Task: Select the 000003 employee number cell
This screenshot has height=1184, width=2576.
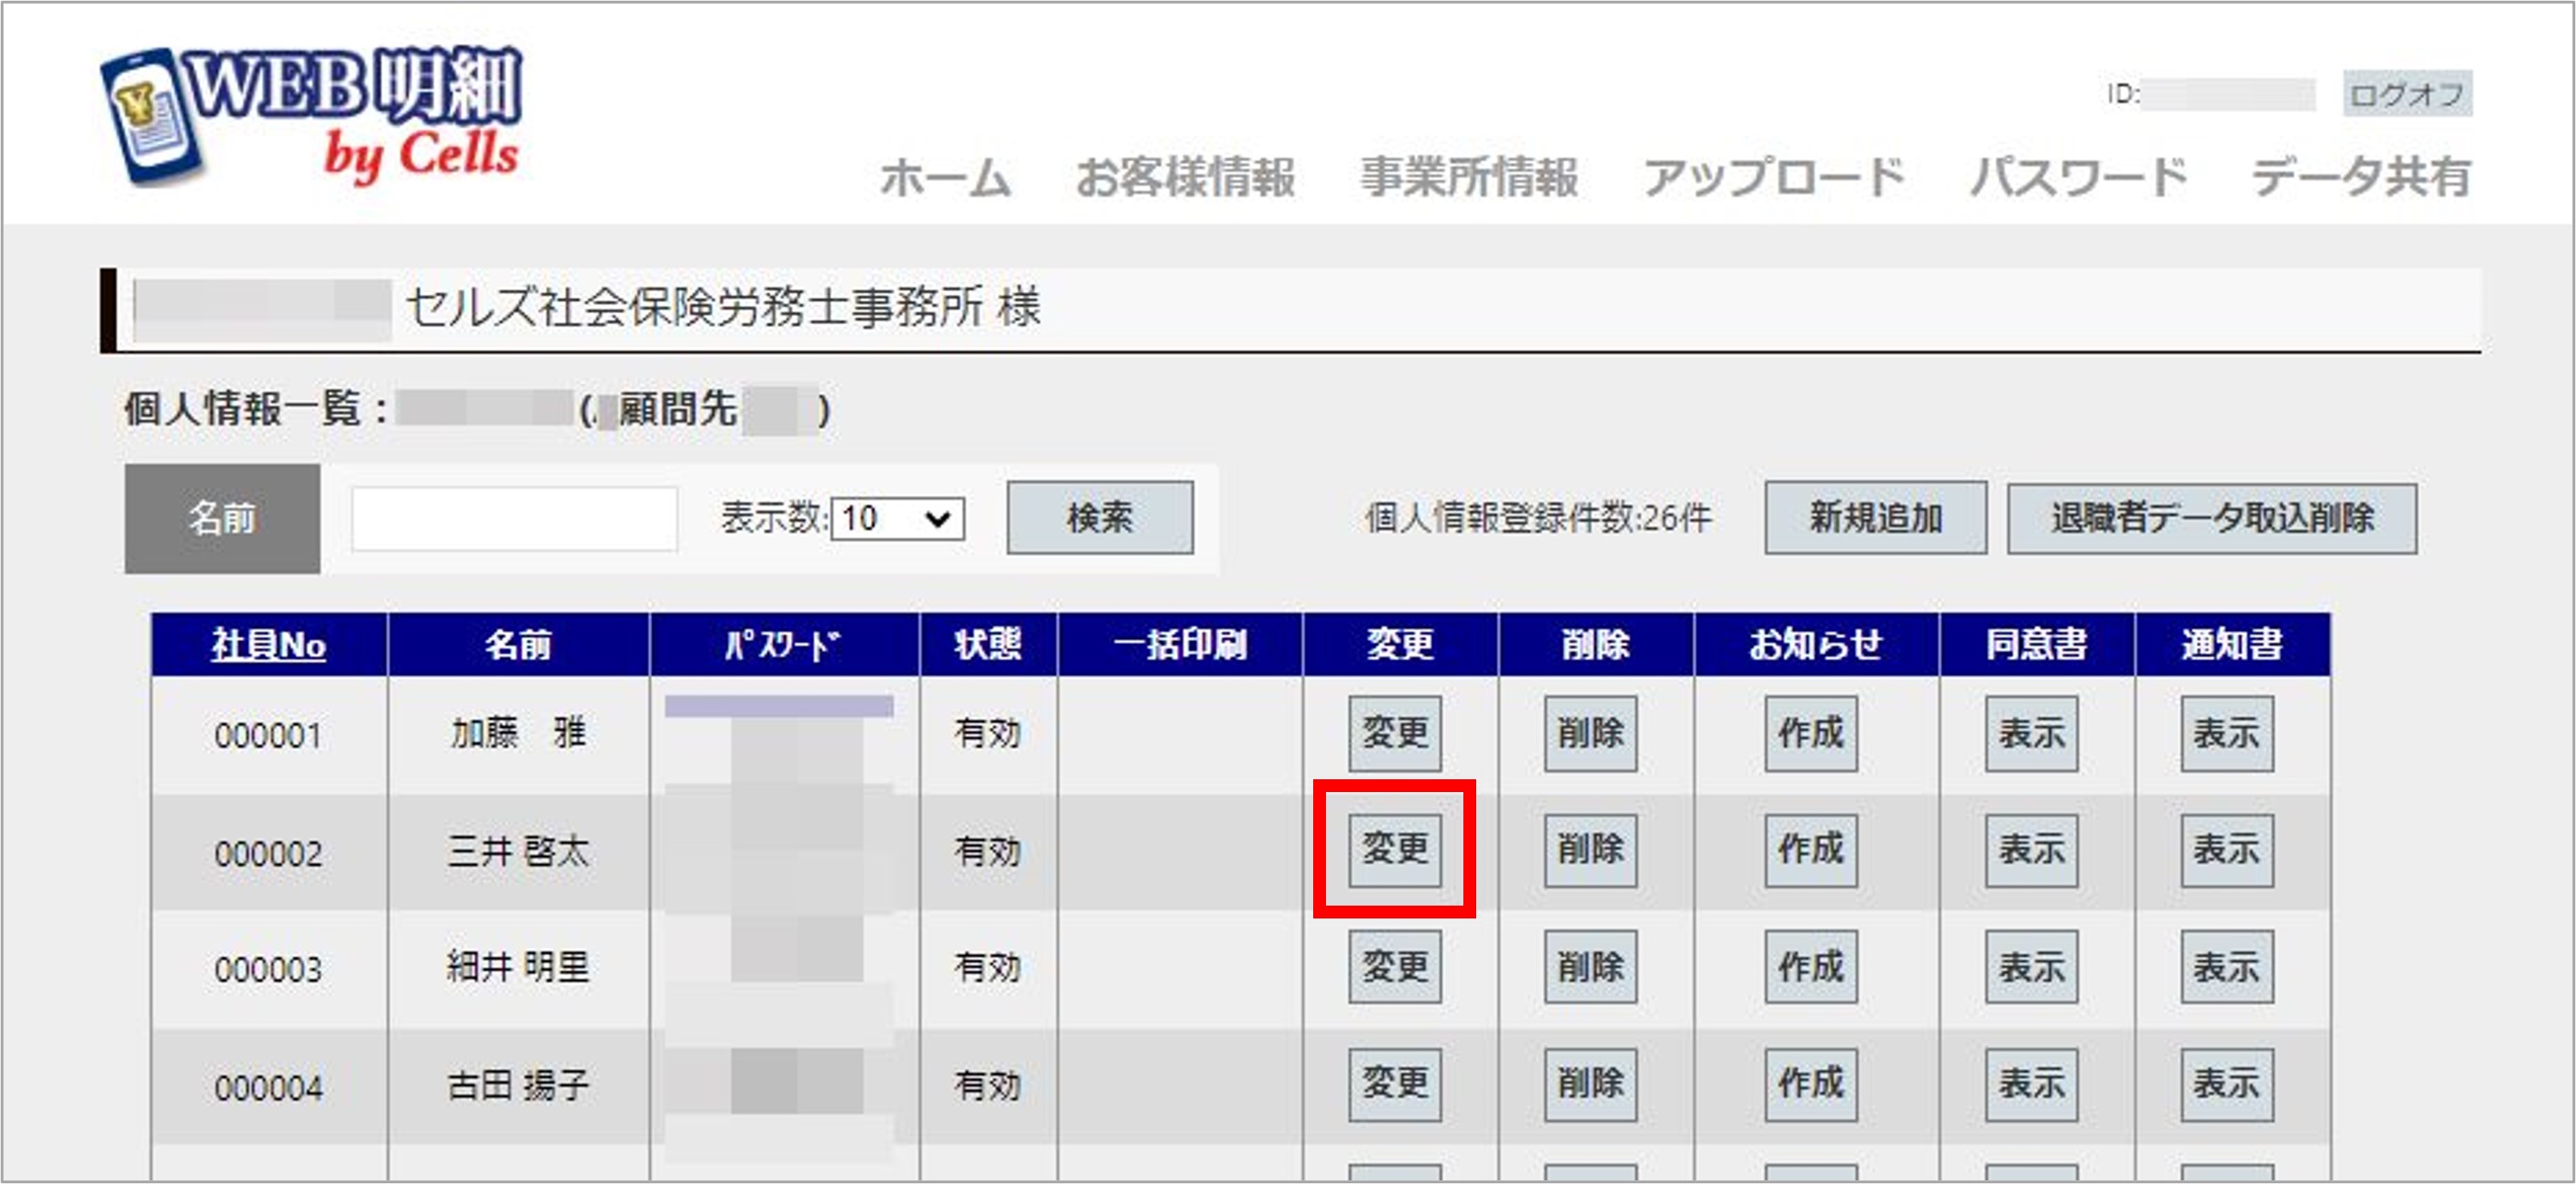Action: coord(268,969)
